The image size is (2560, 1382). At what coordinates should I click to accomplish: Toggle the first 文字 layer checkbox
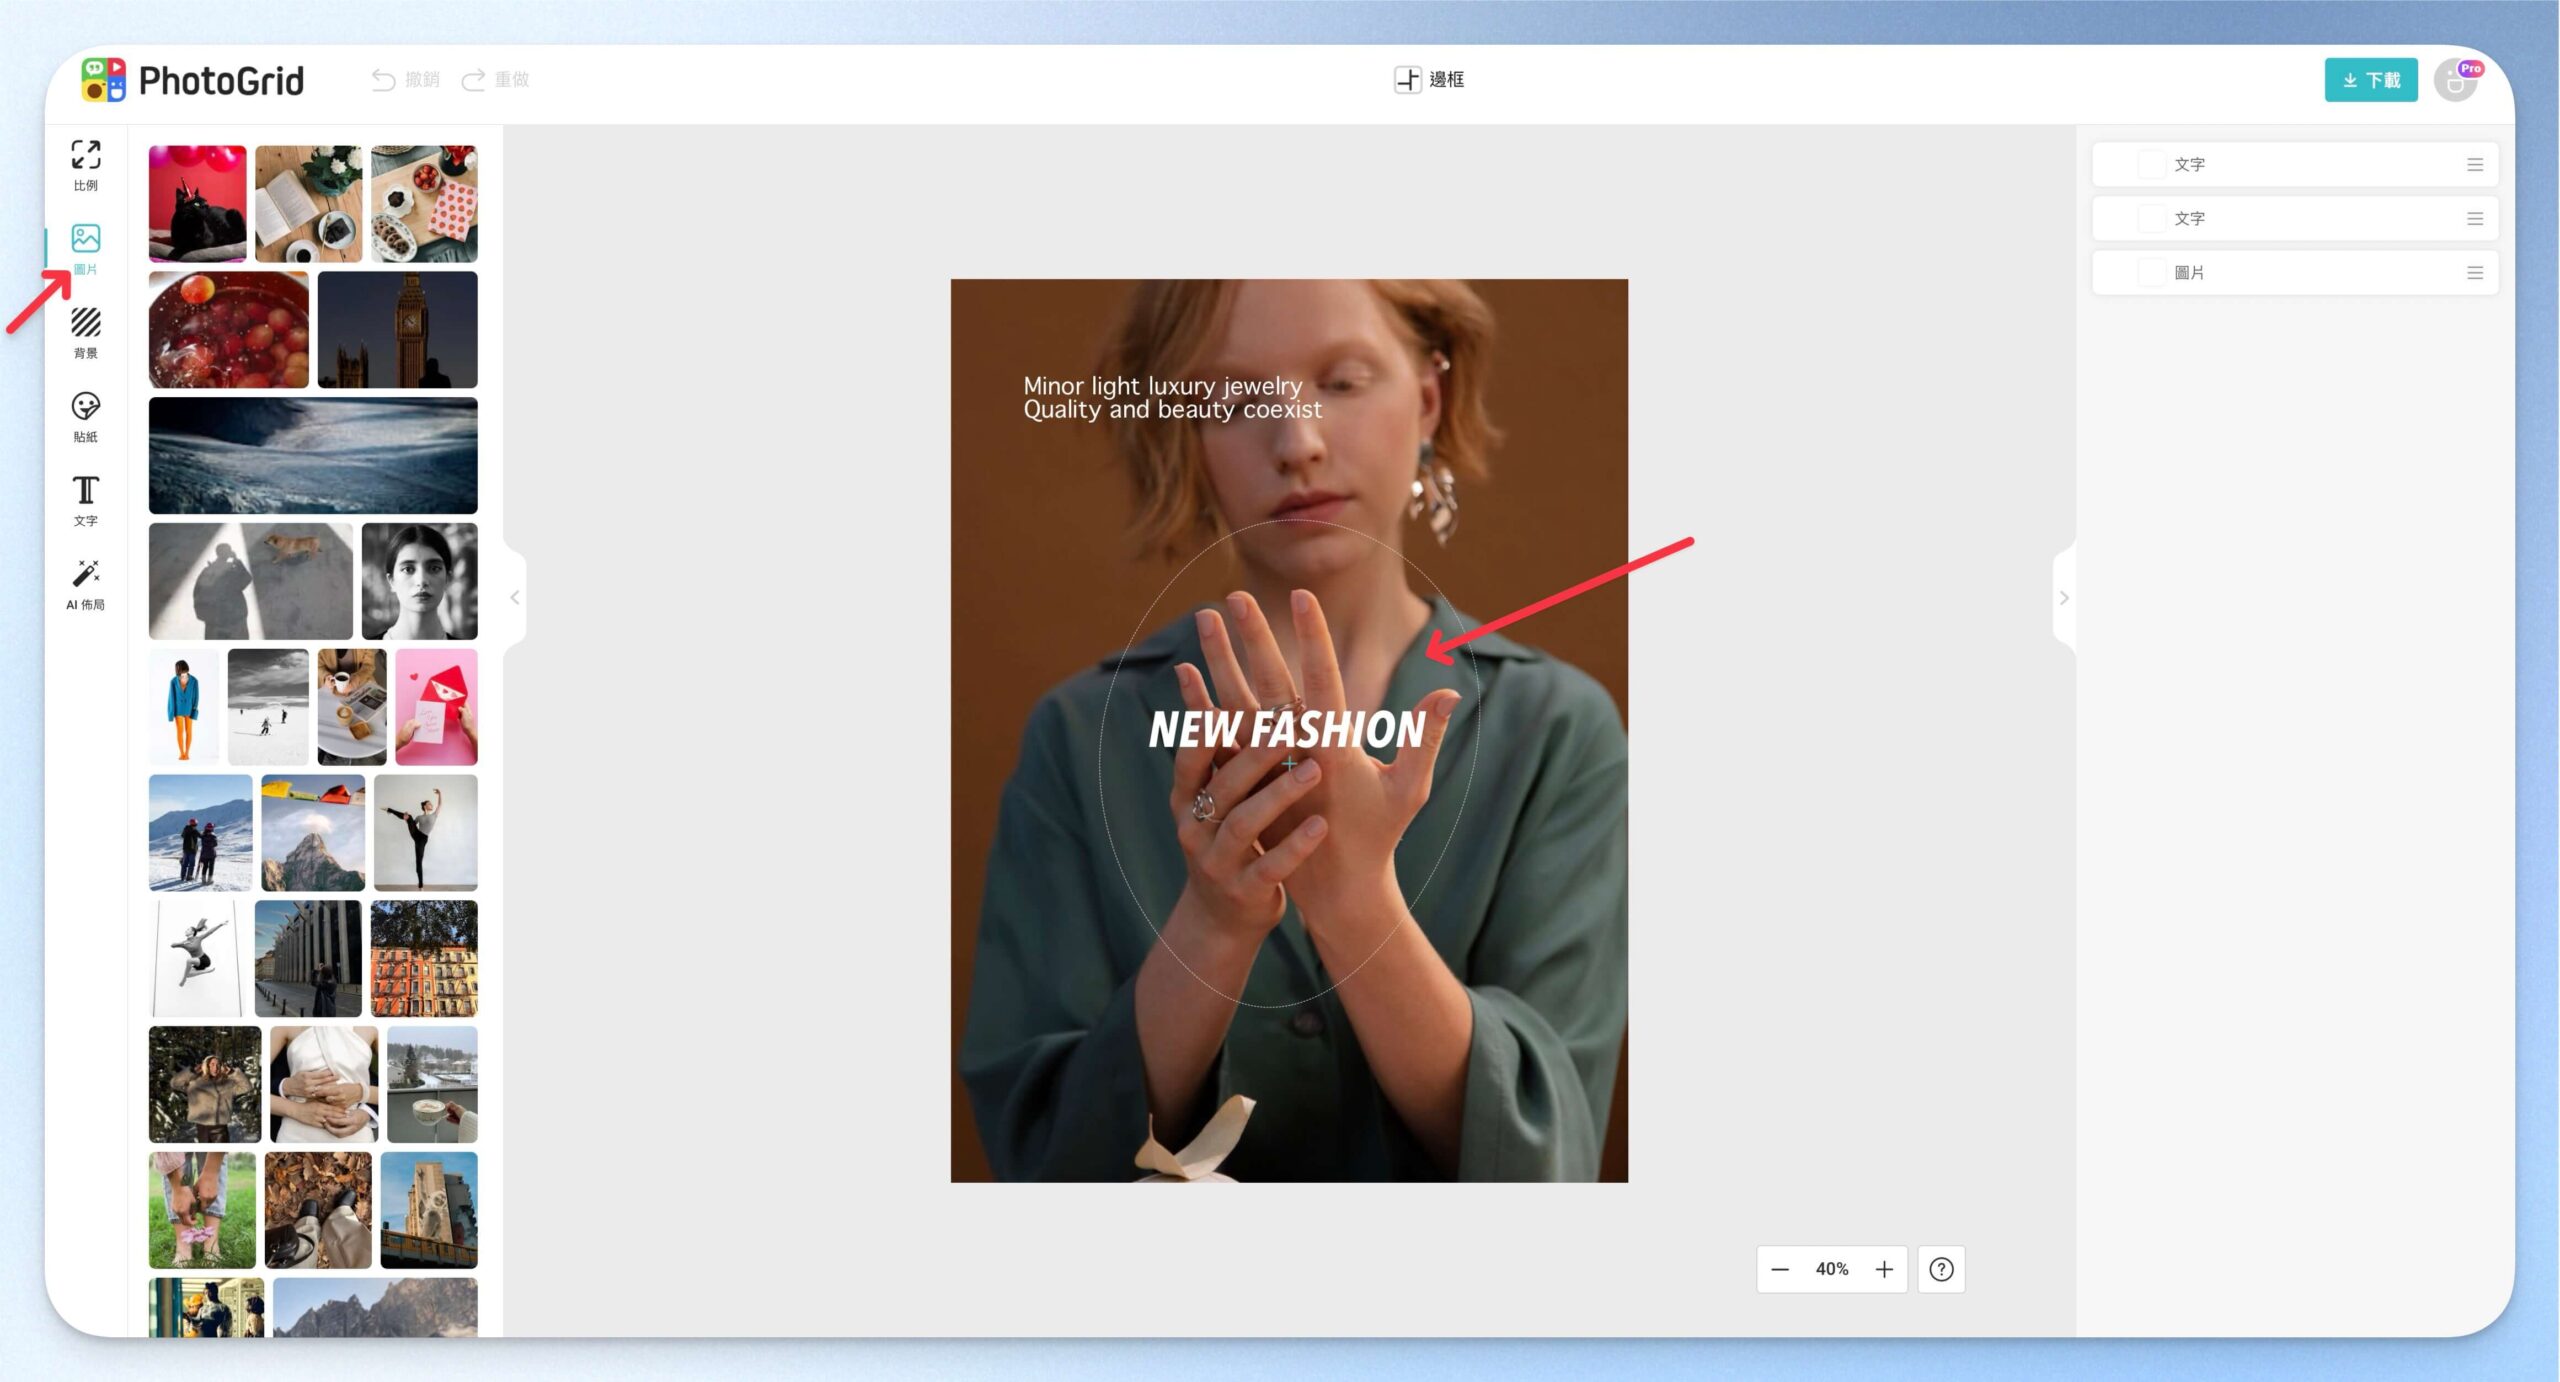[2151, 164]
